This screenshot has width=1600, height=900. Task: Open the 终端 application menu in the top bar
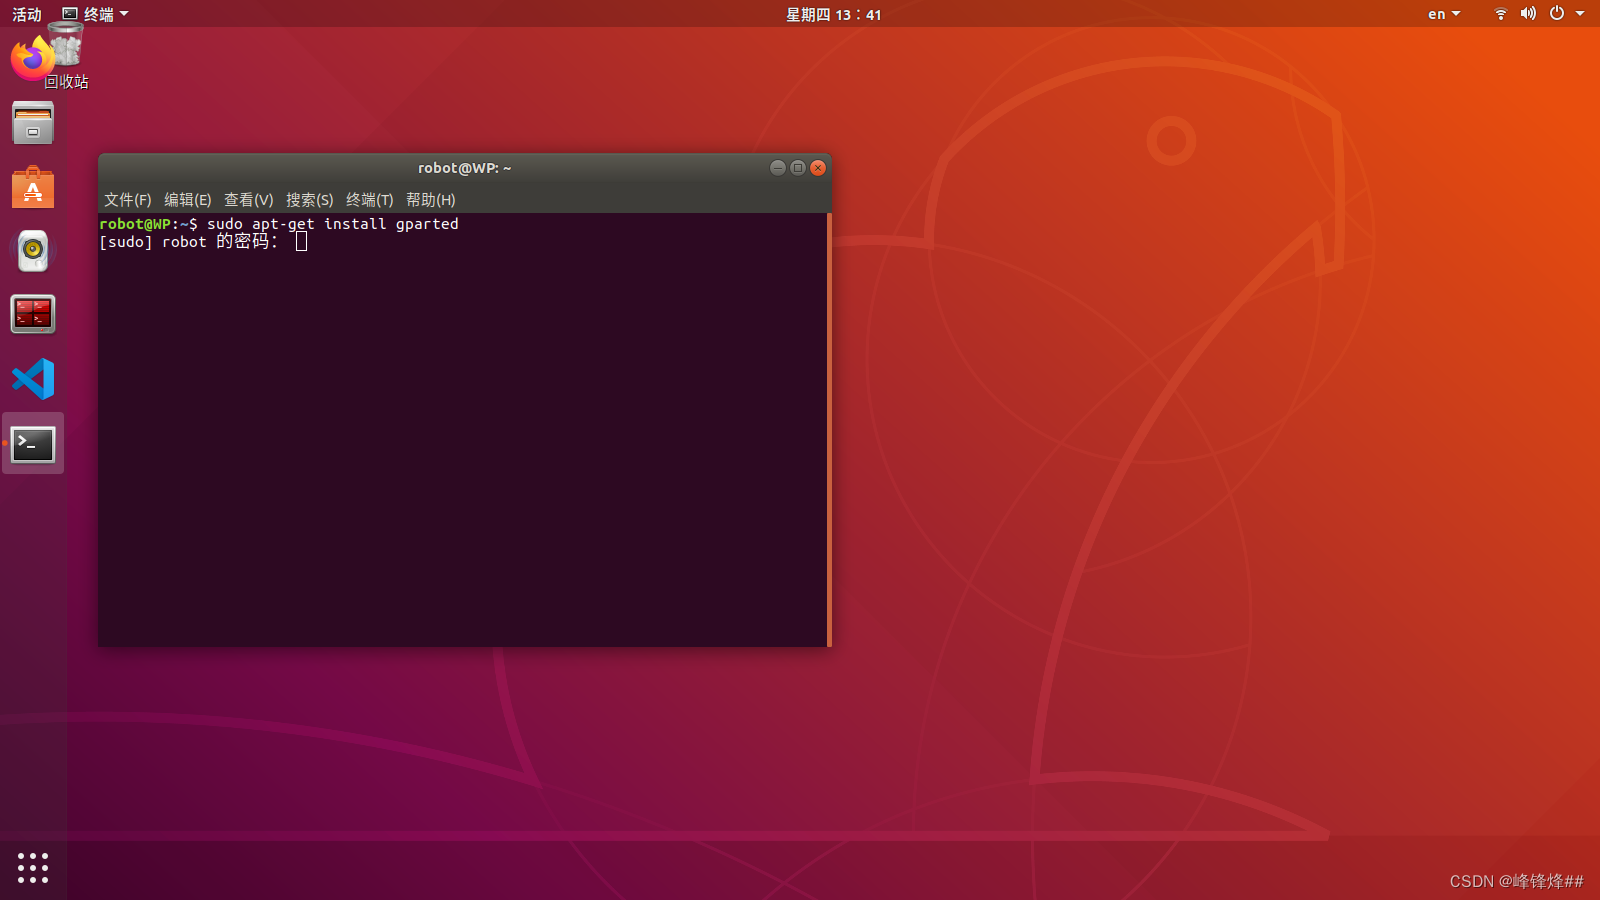click(97, 13)
